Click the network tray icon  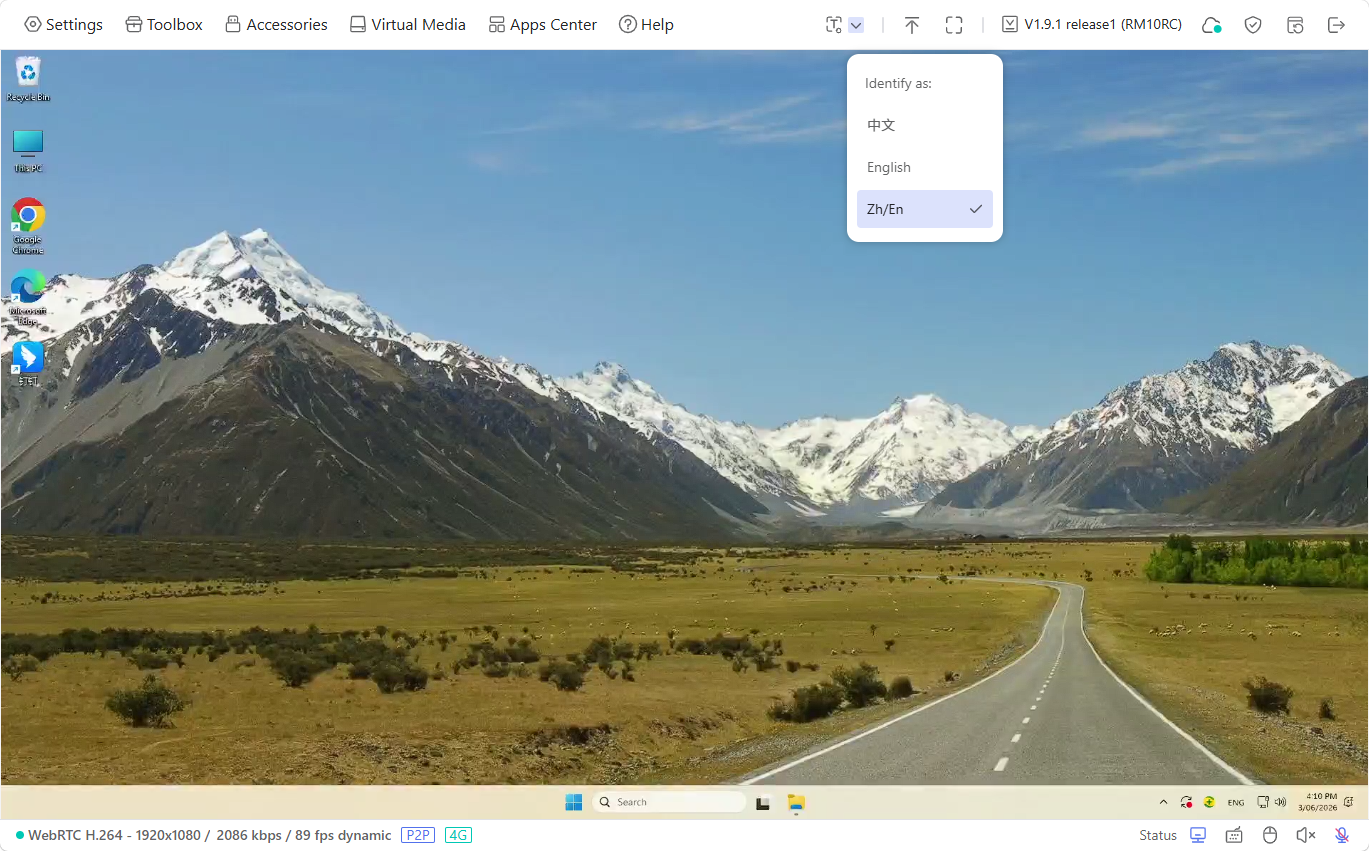pyautogui.click(x=1263, y=802)
